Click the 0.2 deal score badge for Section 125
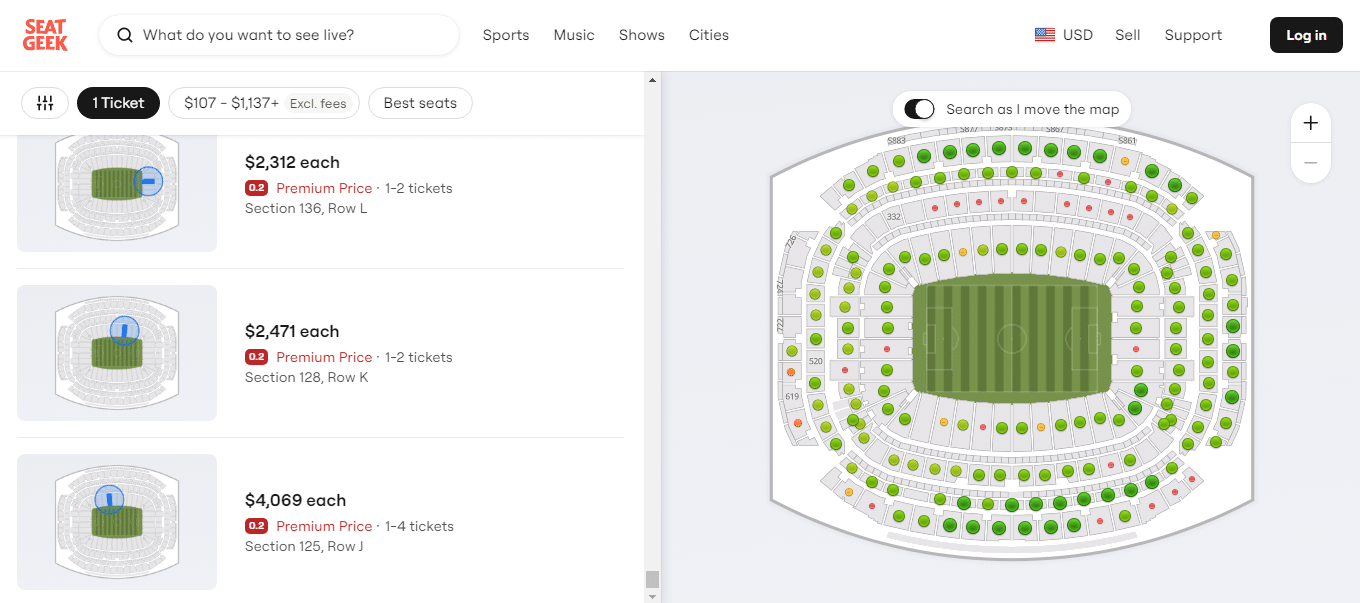Screen dimensions: 1360x603 click(x=257, y=526)
